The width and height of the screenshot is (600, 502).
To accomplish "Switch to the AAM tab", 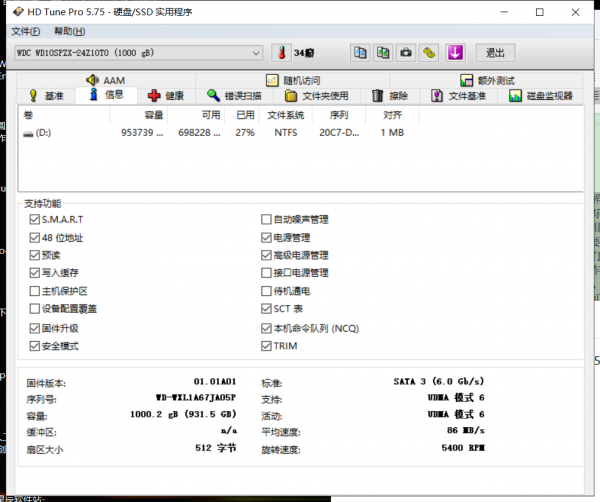I will [106, 80].
